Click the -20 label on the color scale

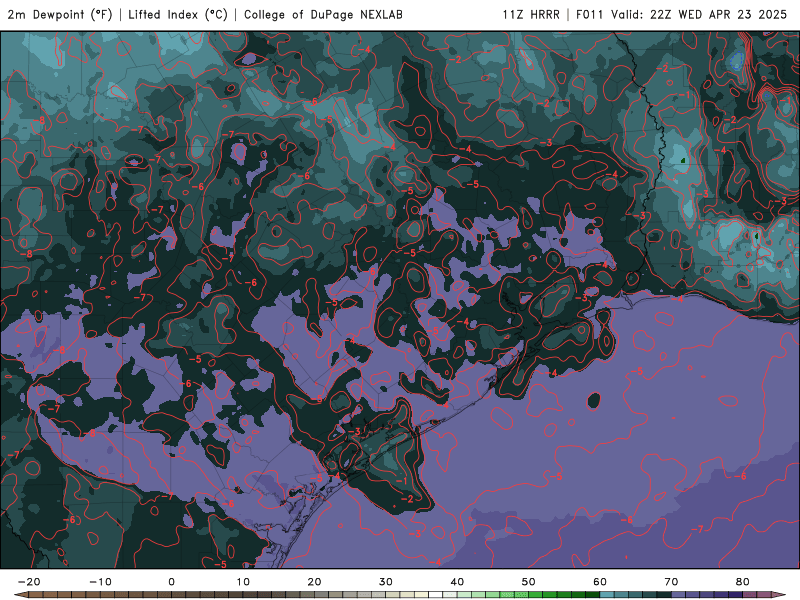[x=29, y=582]
